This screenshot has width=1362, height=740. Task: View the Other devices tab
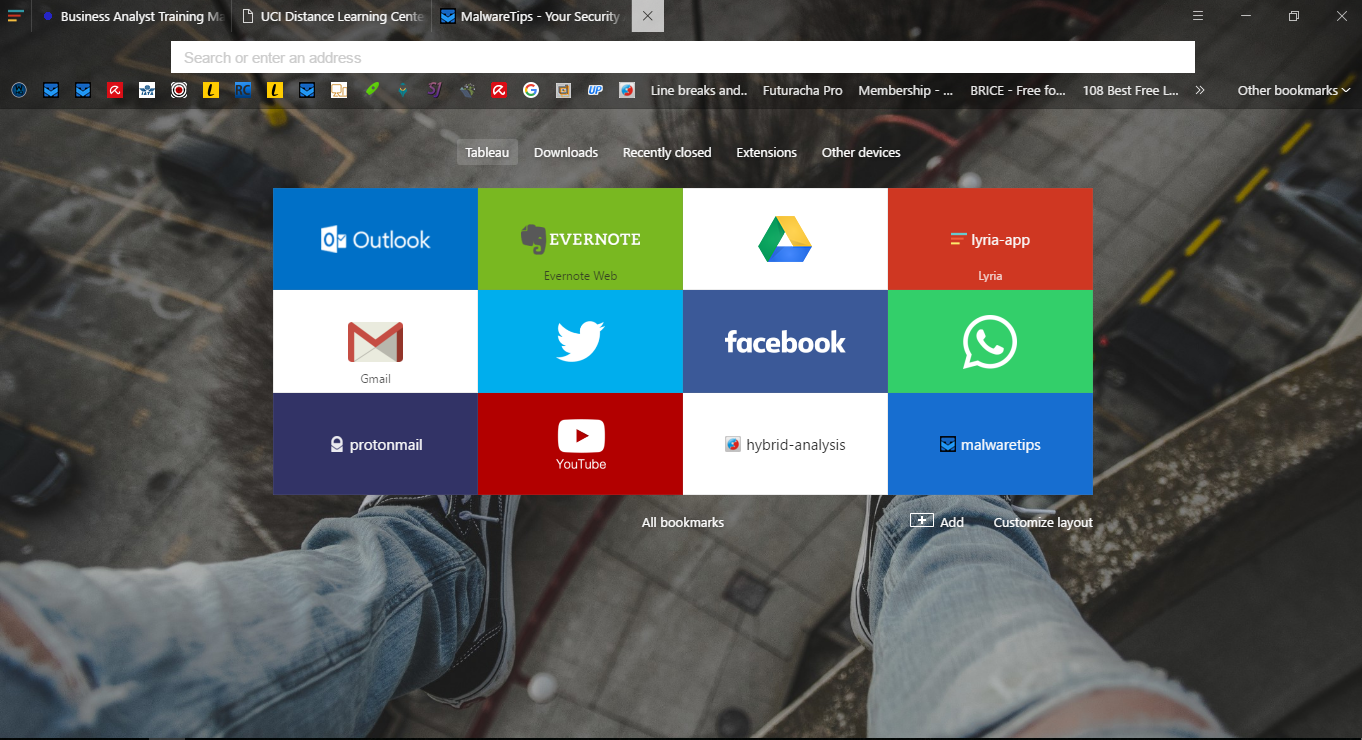861,152
